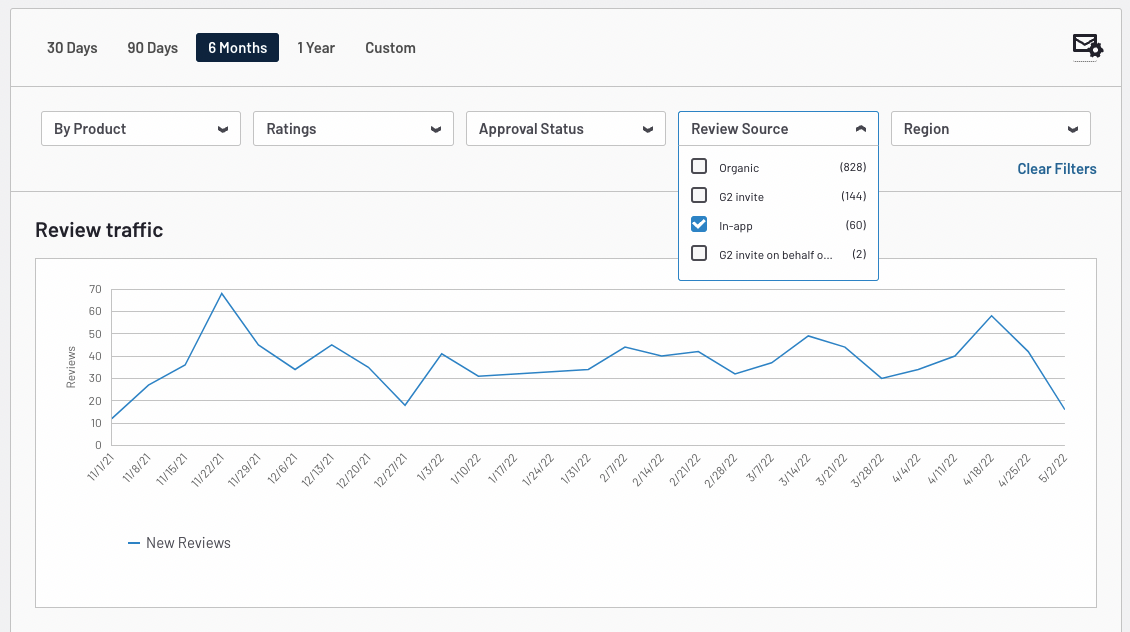Screen dimensions: 1130x632
Task: Select the 6 Months time range
Action: [x=237, y=48]
